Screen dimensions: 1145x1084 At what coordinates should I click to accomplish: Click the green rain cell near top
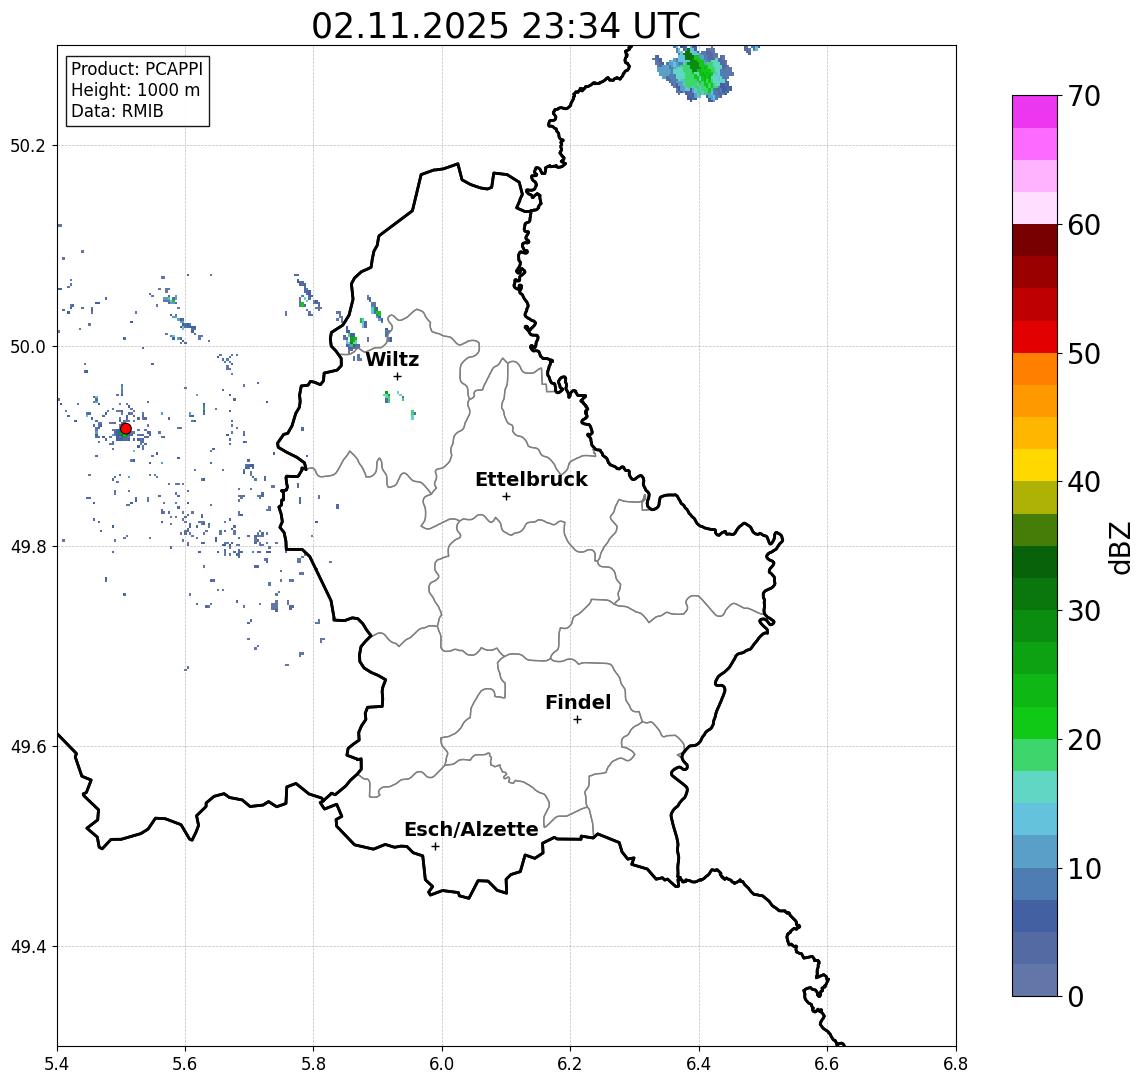click(694, 72)
